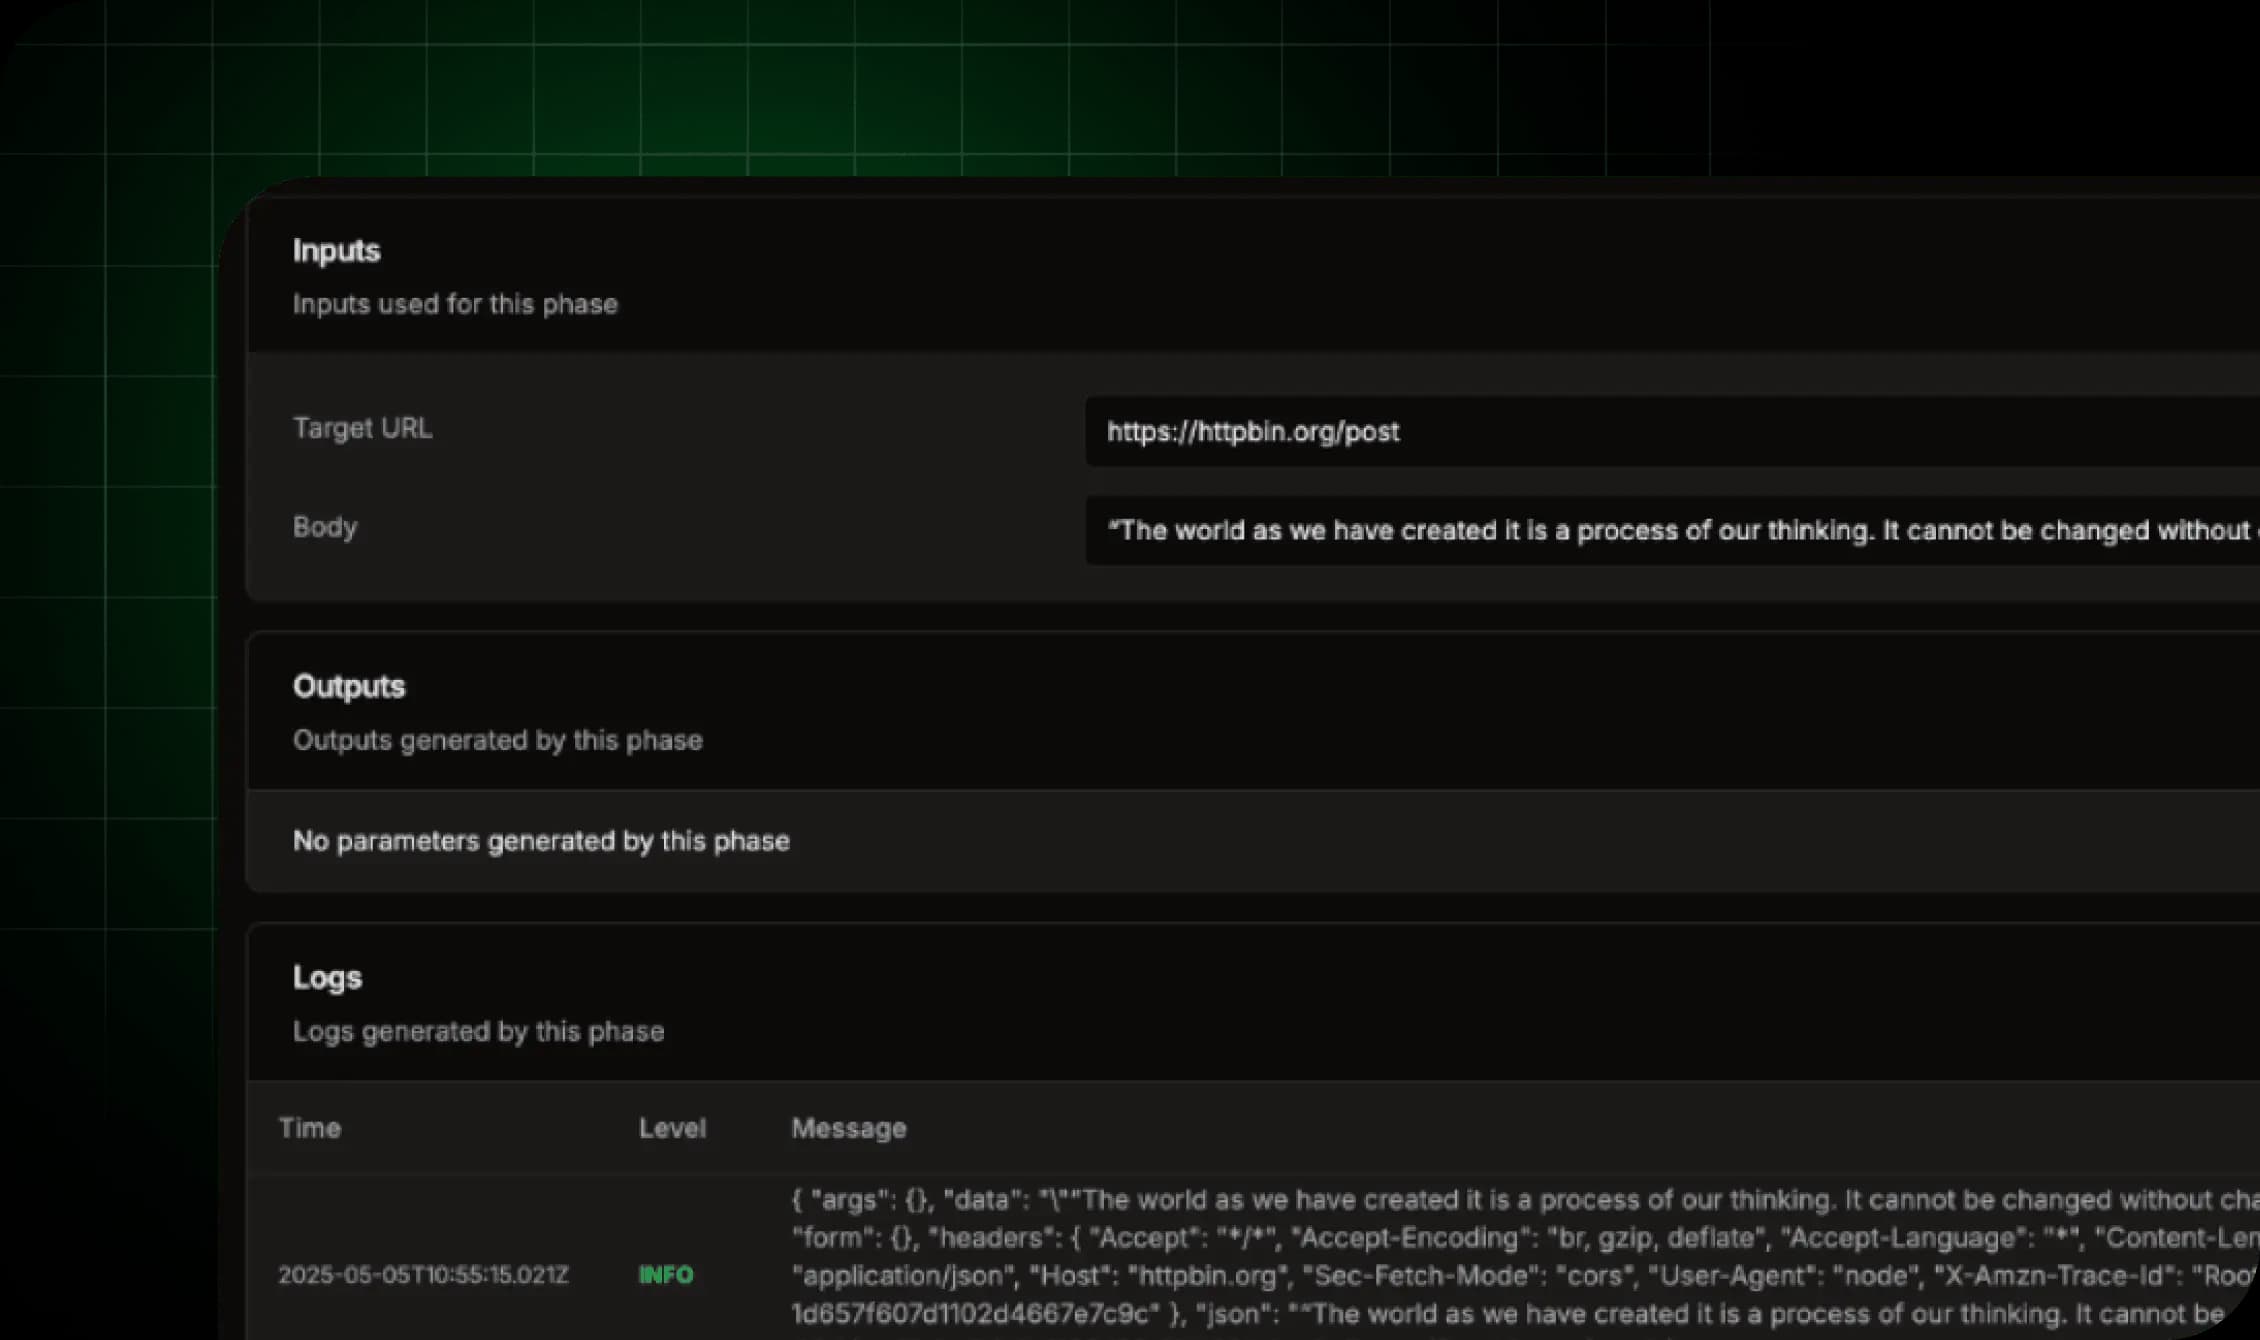The width and height of the screenshot is (2260, 1340).
Task: Click 'Logs generated by this phase' subtitle
Action: point(478,1031)
